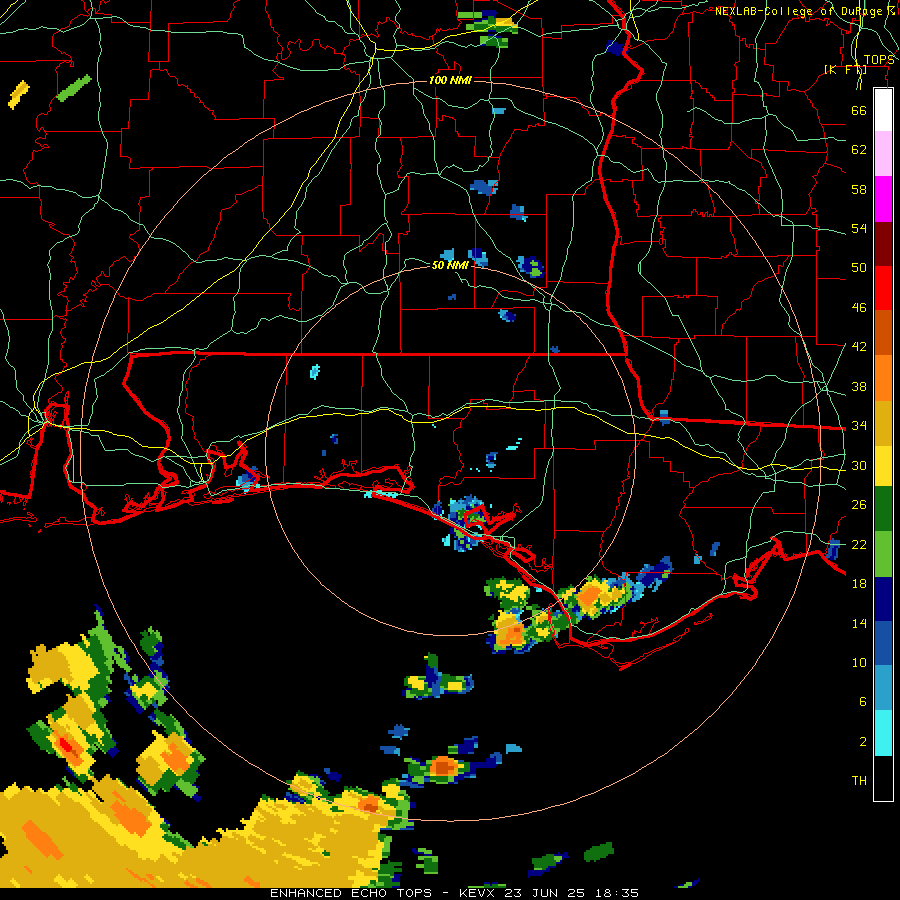Click the magenta legend swatch
This screenshot has height=900, width=900.
click(x=883, y=199)
